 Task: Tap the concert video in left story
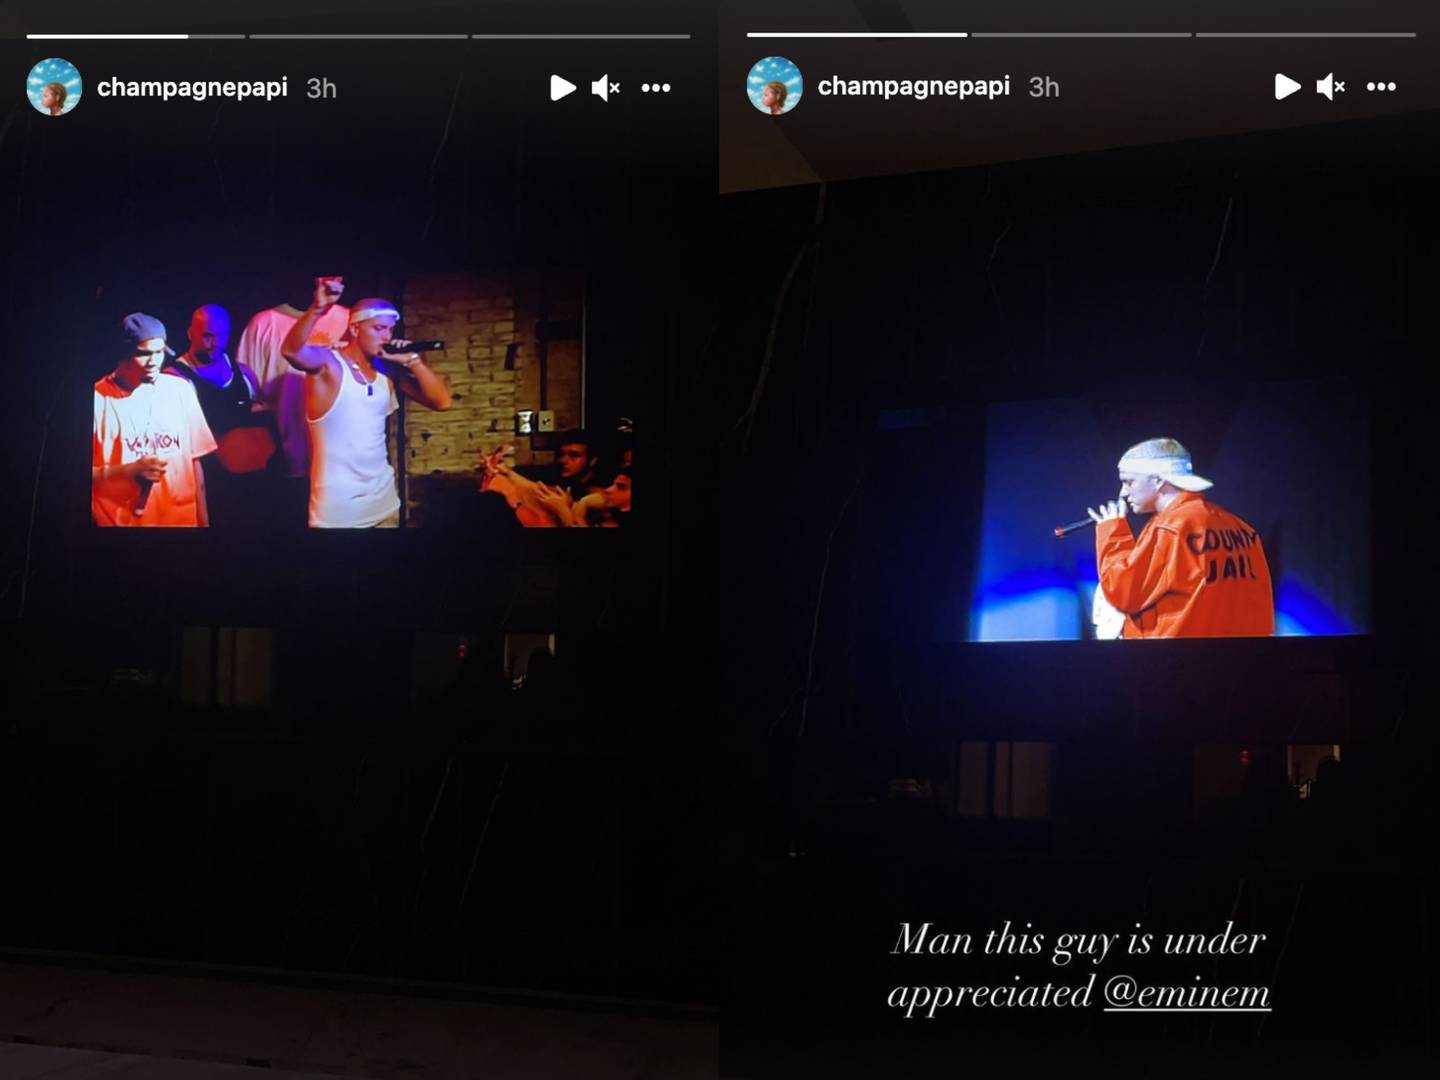[362, 401]
